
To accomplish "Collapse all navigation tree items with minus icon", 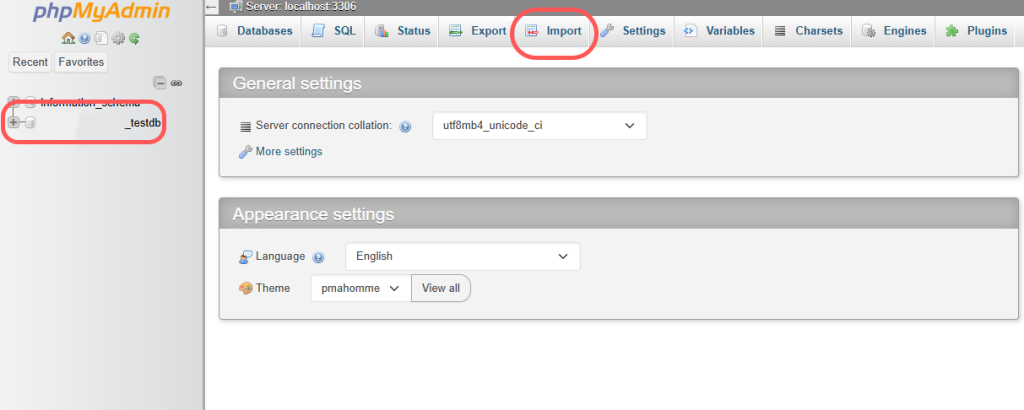I will pos(160,83).
